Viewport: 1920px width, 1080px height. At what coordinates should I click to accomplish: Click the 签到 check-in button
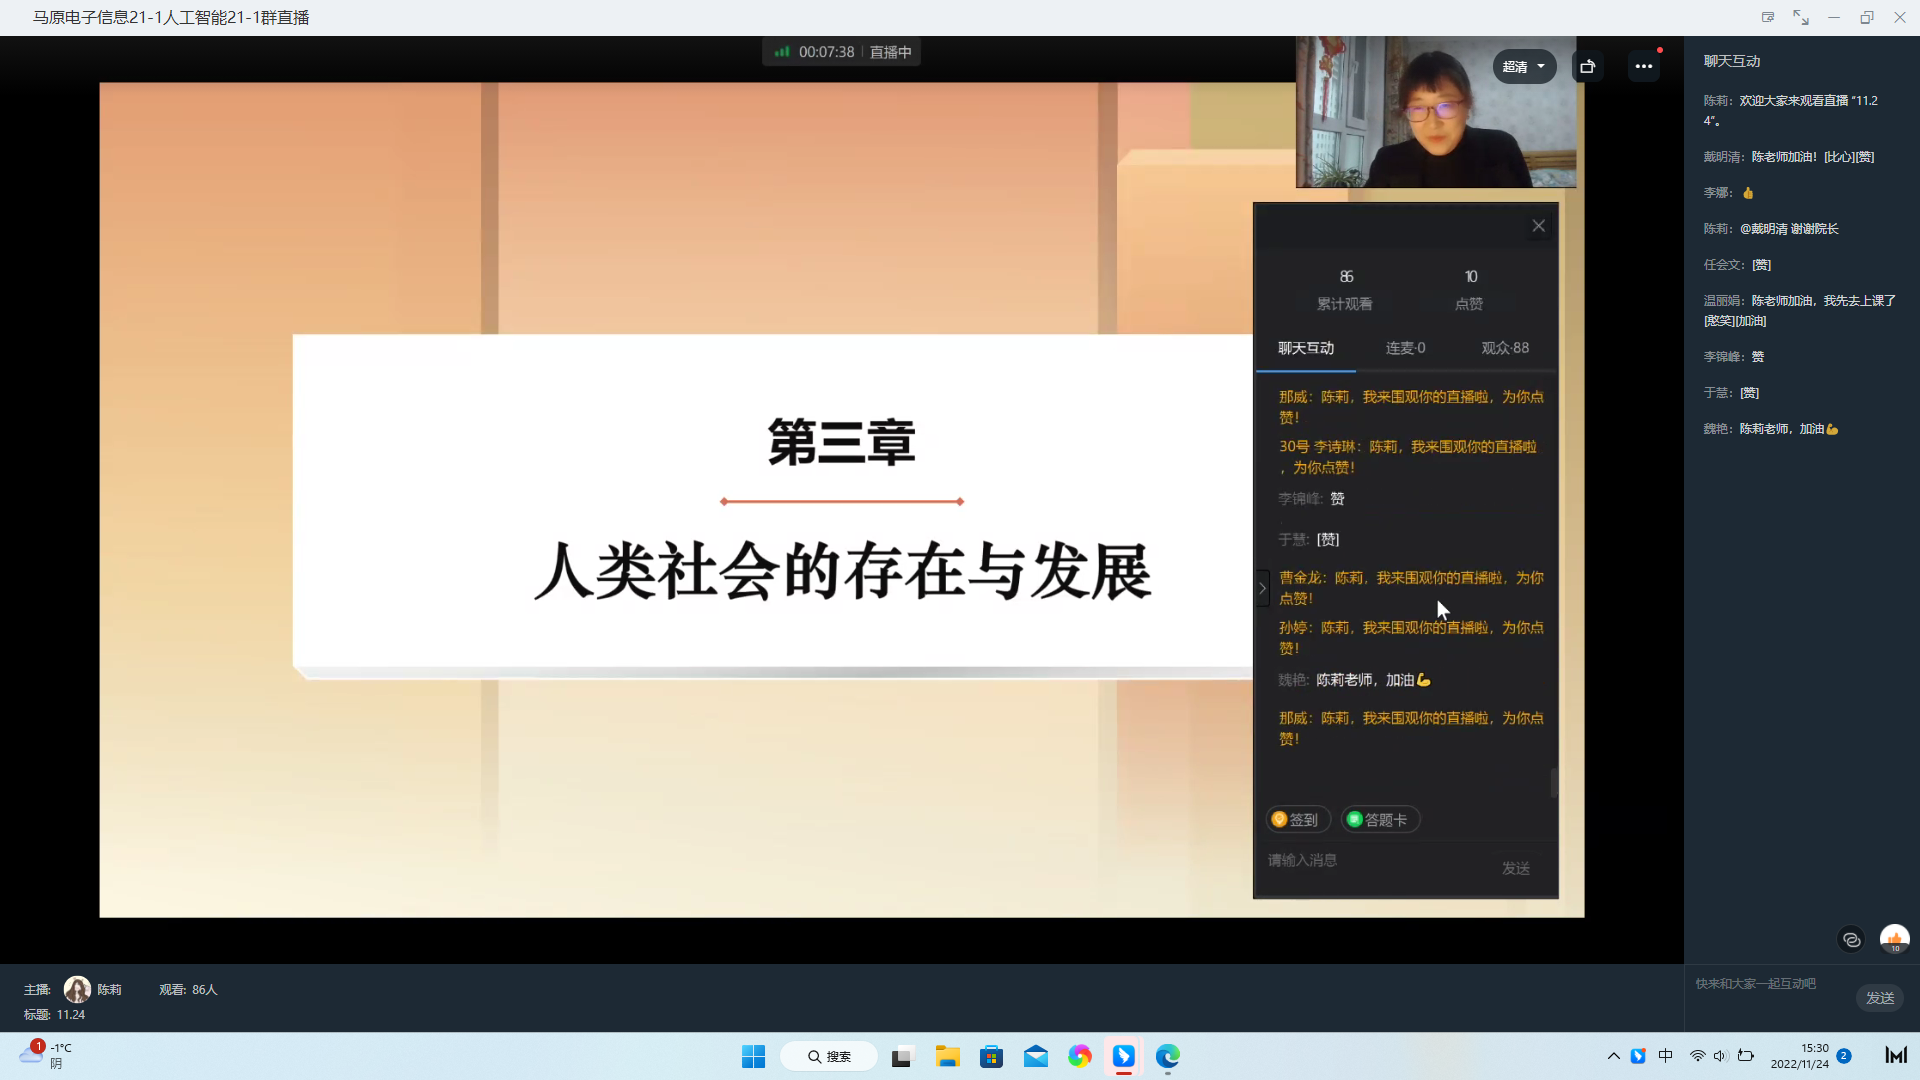[1297, 820]
